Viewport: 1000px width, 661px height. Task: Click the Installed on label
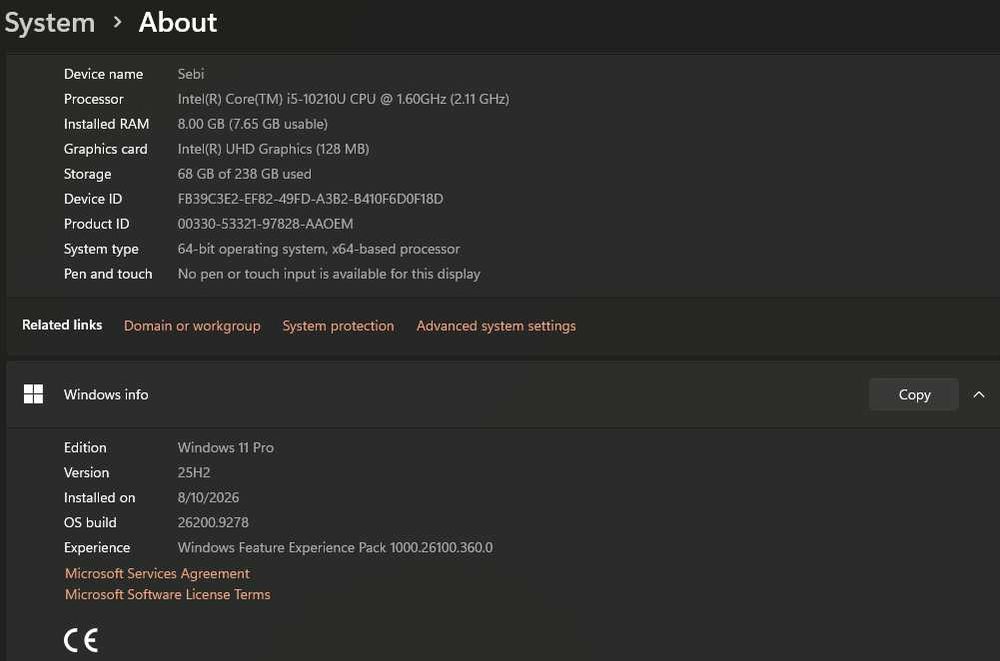[99, 498]
